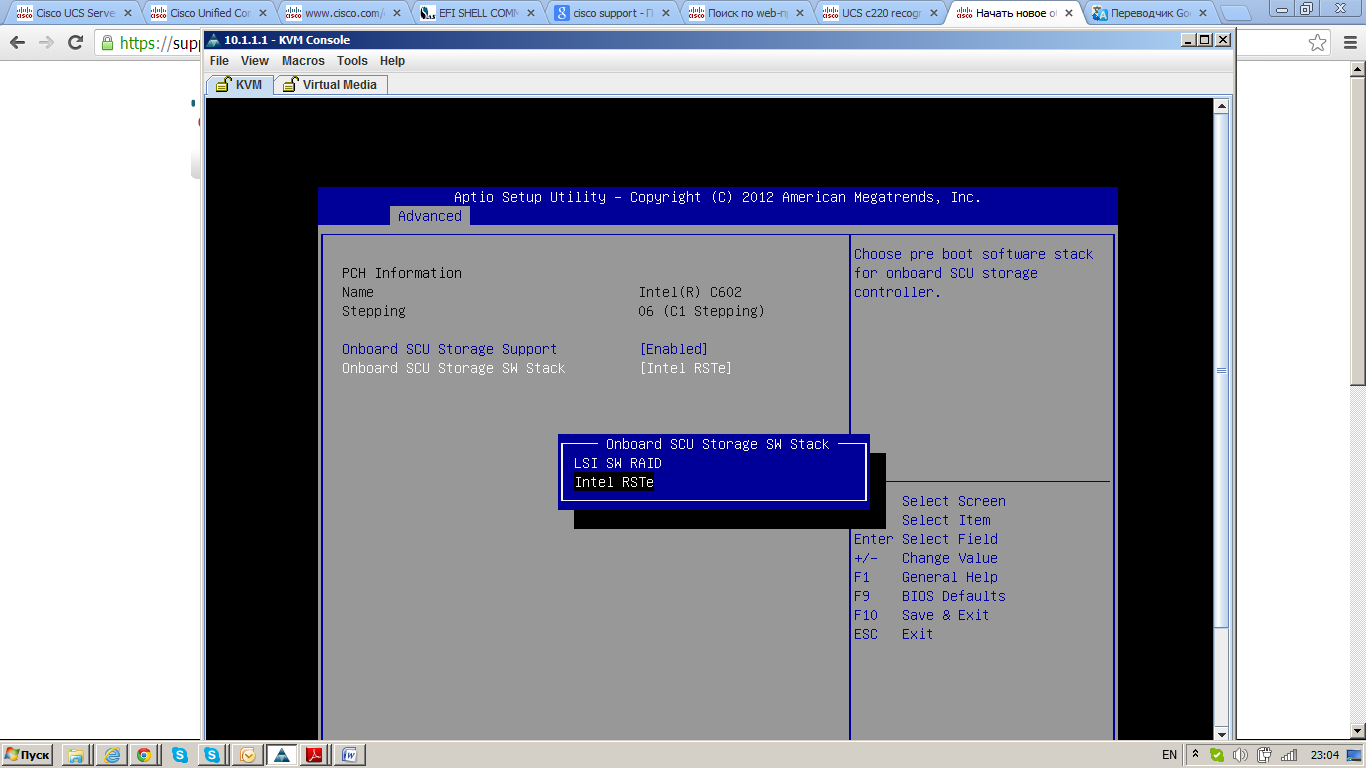Click the KVM Console vertical scrollbar up arrow
This screenshot has width=1366, height=768.
point(1221,105)
